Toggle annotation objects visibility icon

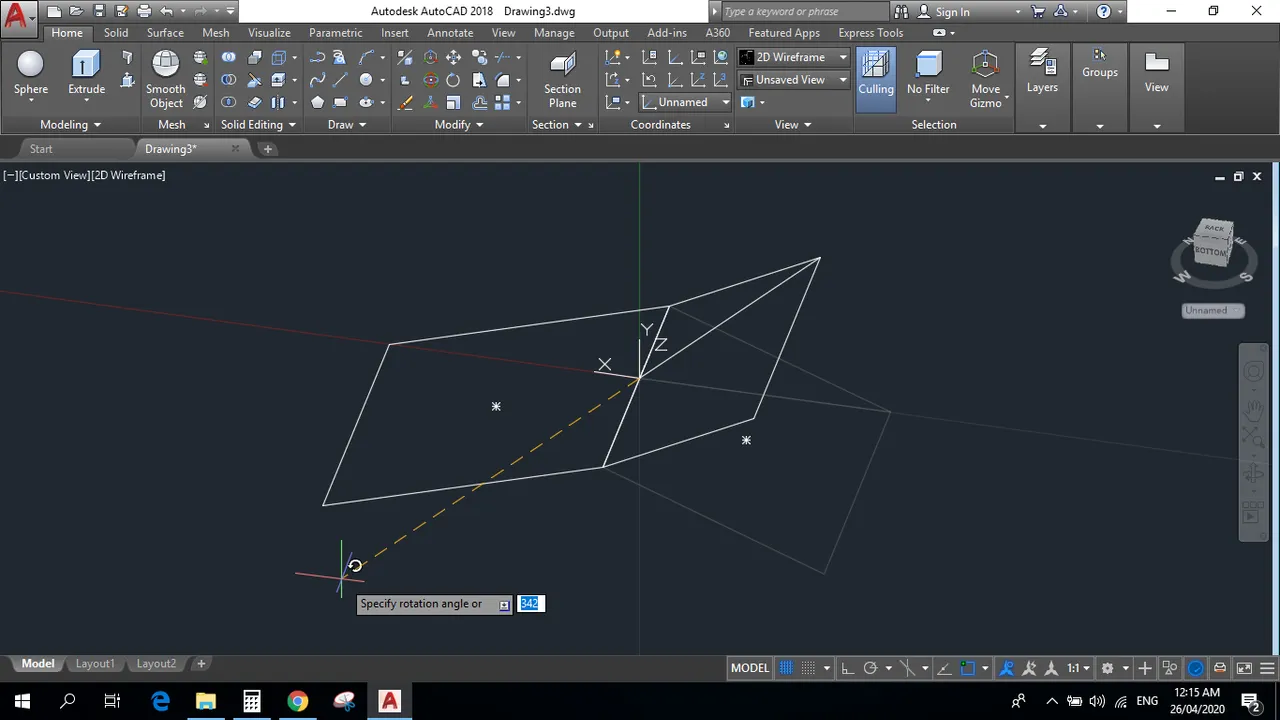(1007, 668)
